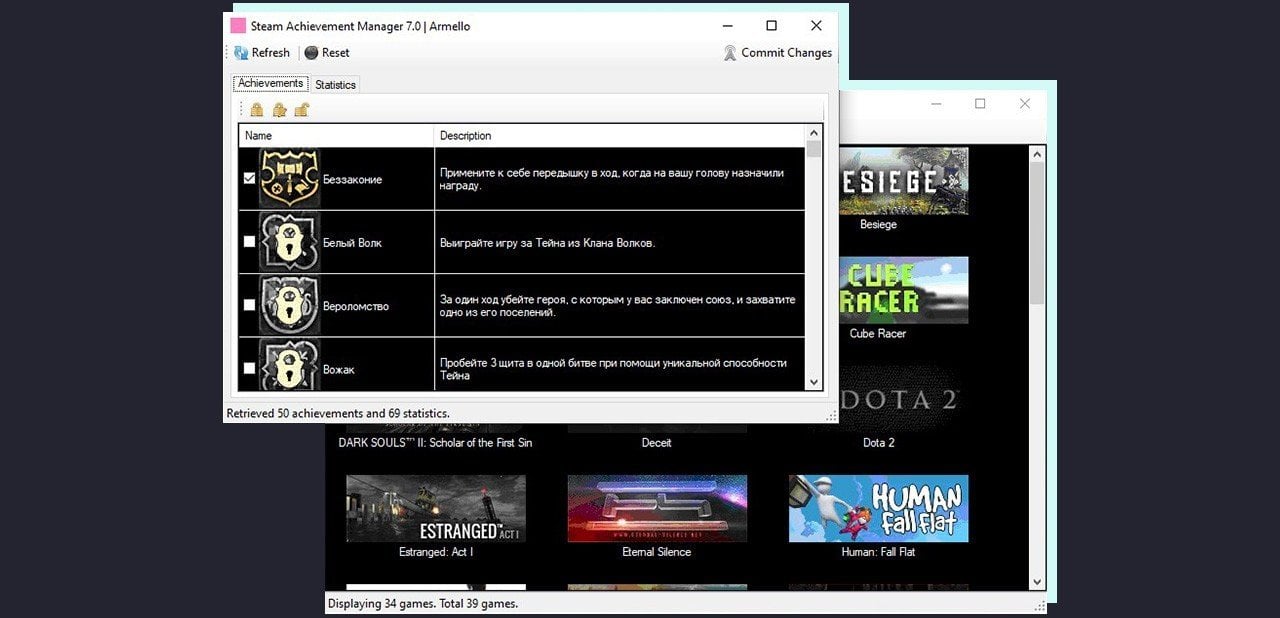
Task: Open the Achievements tab
Action: click(270, 84)
